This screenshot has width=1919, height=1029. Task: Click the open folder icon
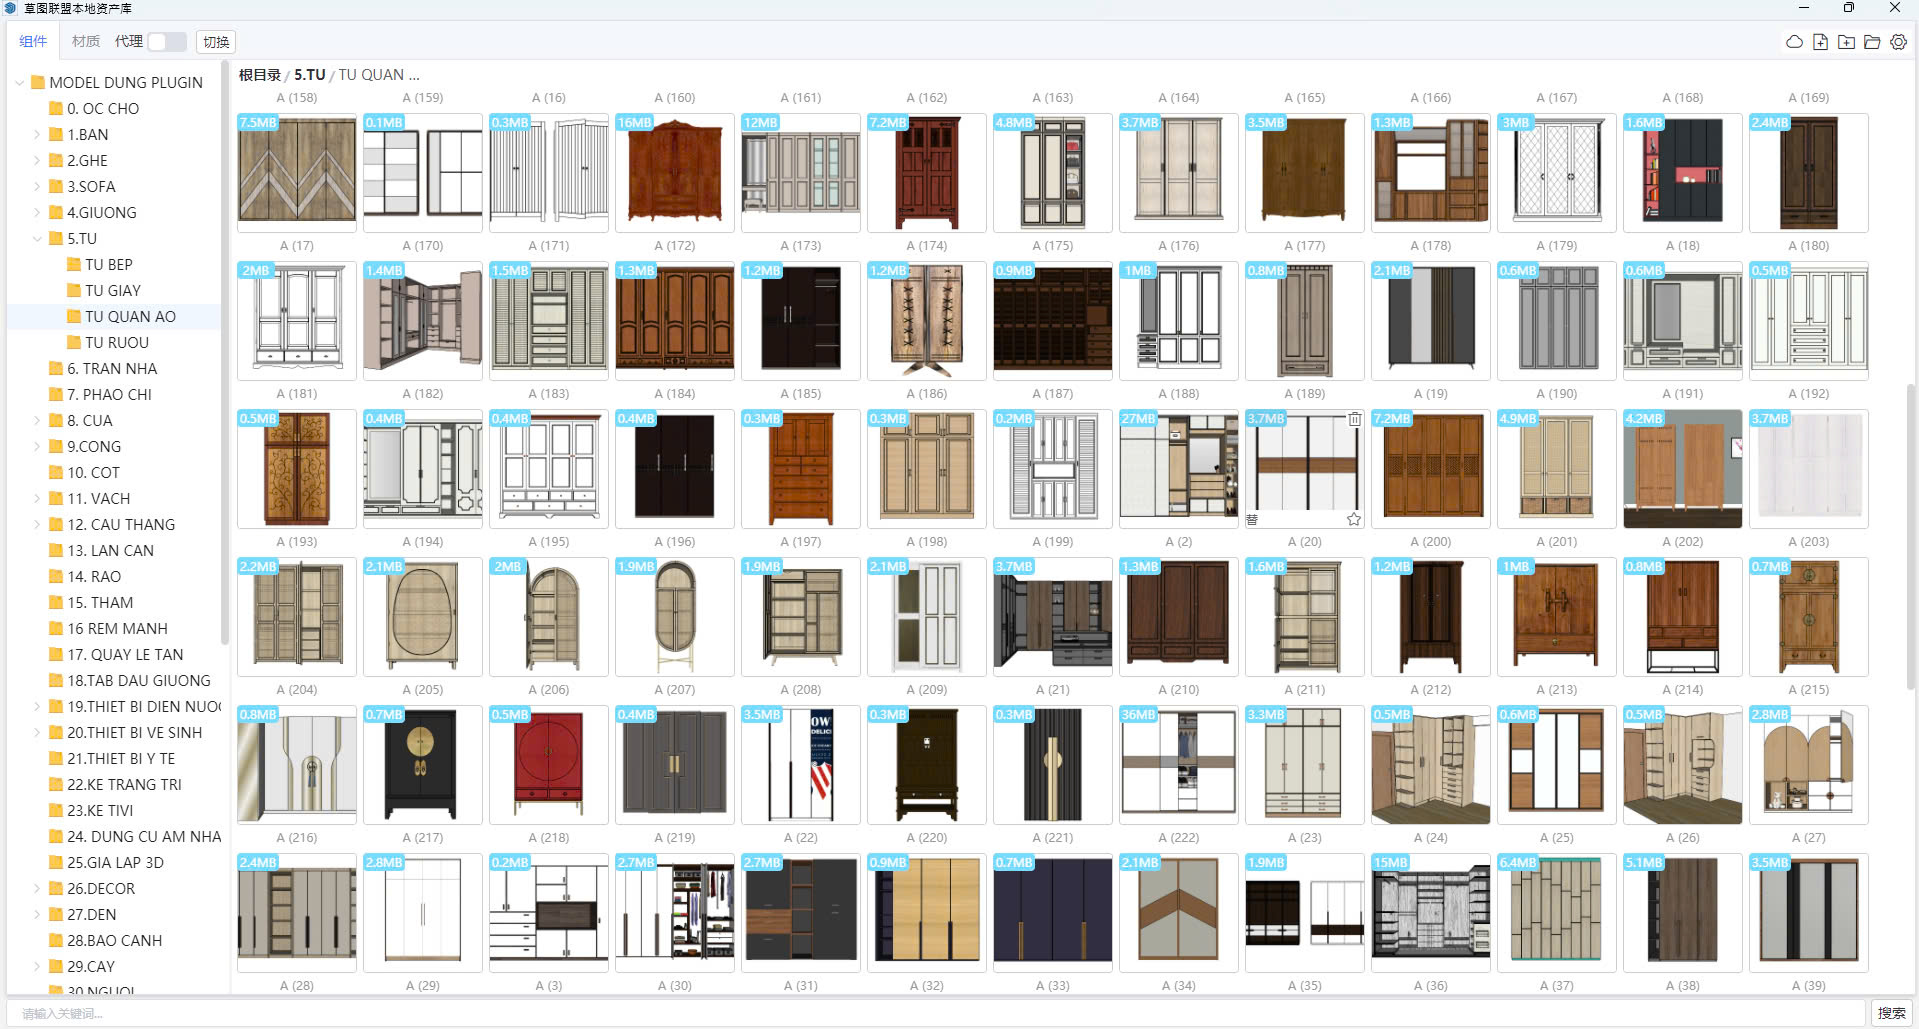pos(1872,42)
